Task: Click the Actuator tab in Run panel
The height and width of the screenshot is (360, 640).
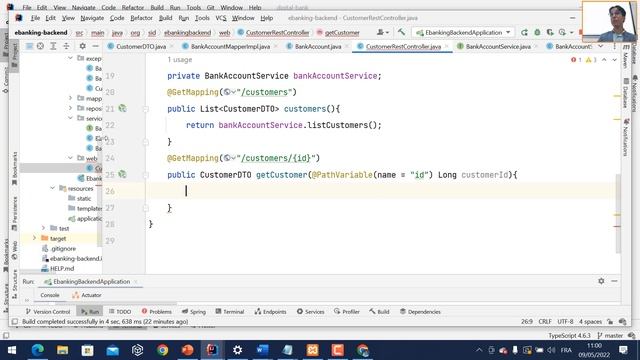Action: click(x=87, y=295)
